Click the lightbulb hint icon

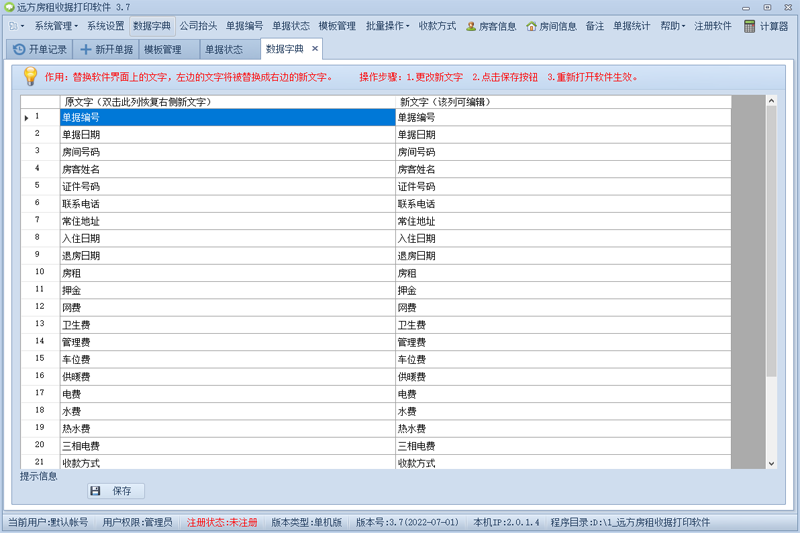pos(31,77)
